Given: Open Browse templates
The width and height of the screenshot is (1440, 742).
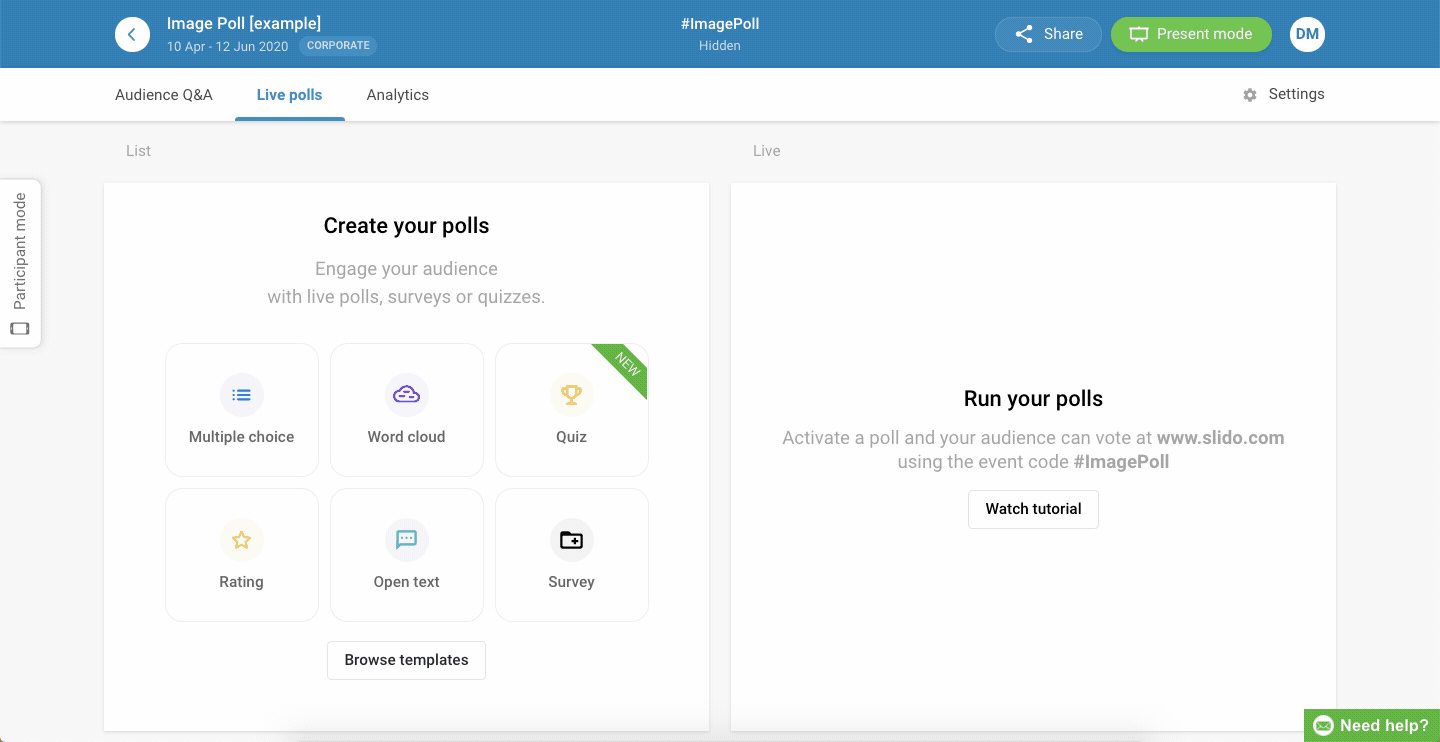Looking at the screenshot, I should (406, 660).
